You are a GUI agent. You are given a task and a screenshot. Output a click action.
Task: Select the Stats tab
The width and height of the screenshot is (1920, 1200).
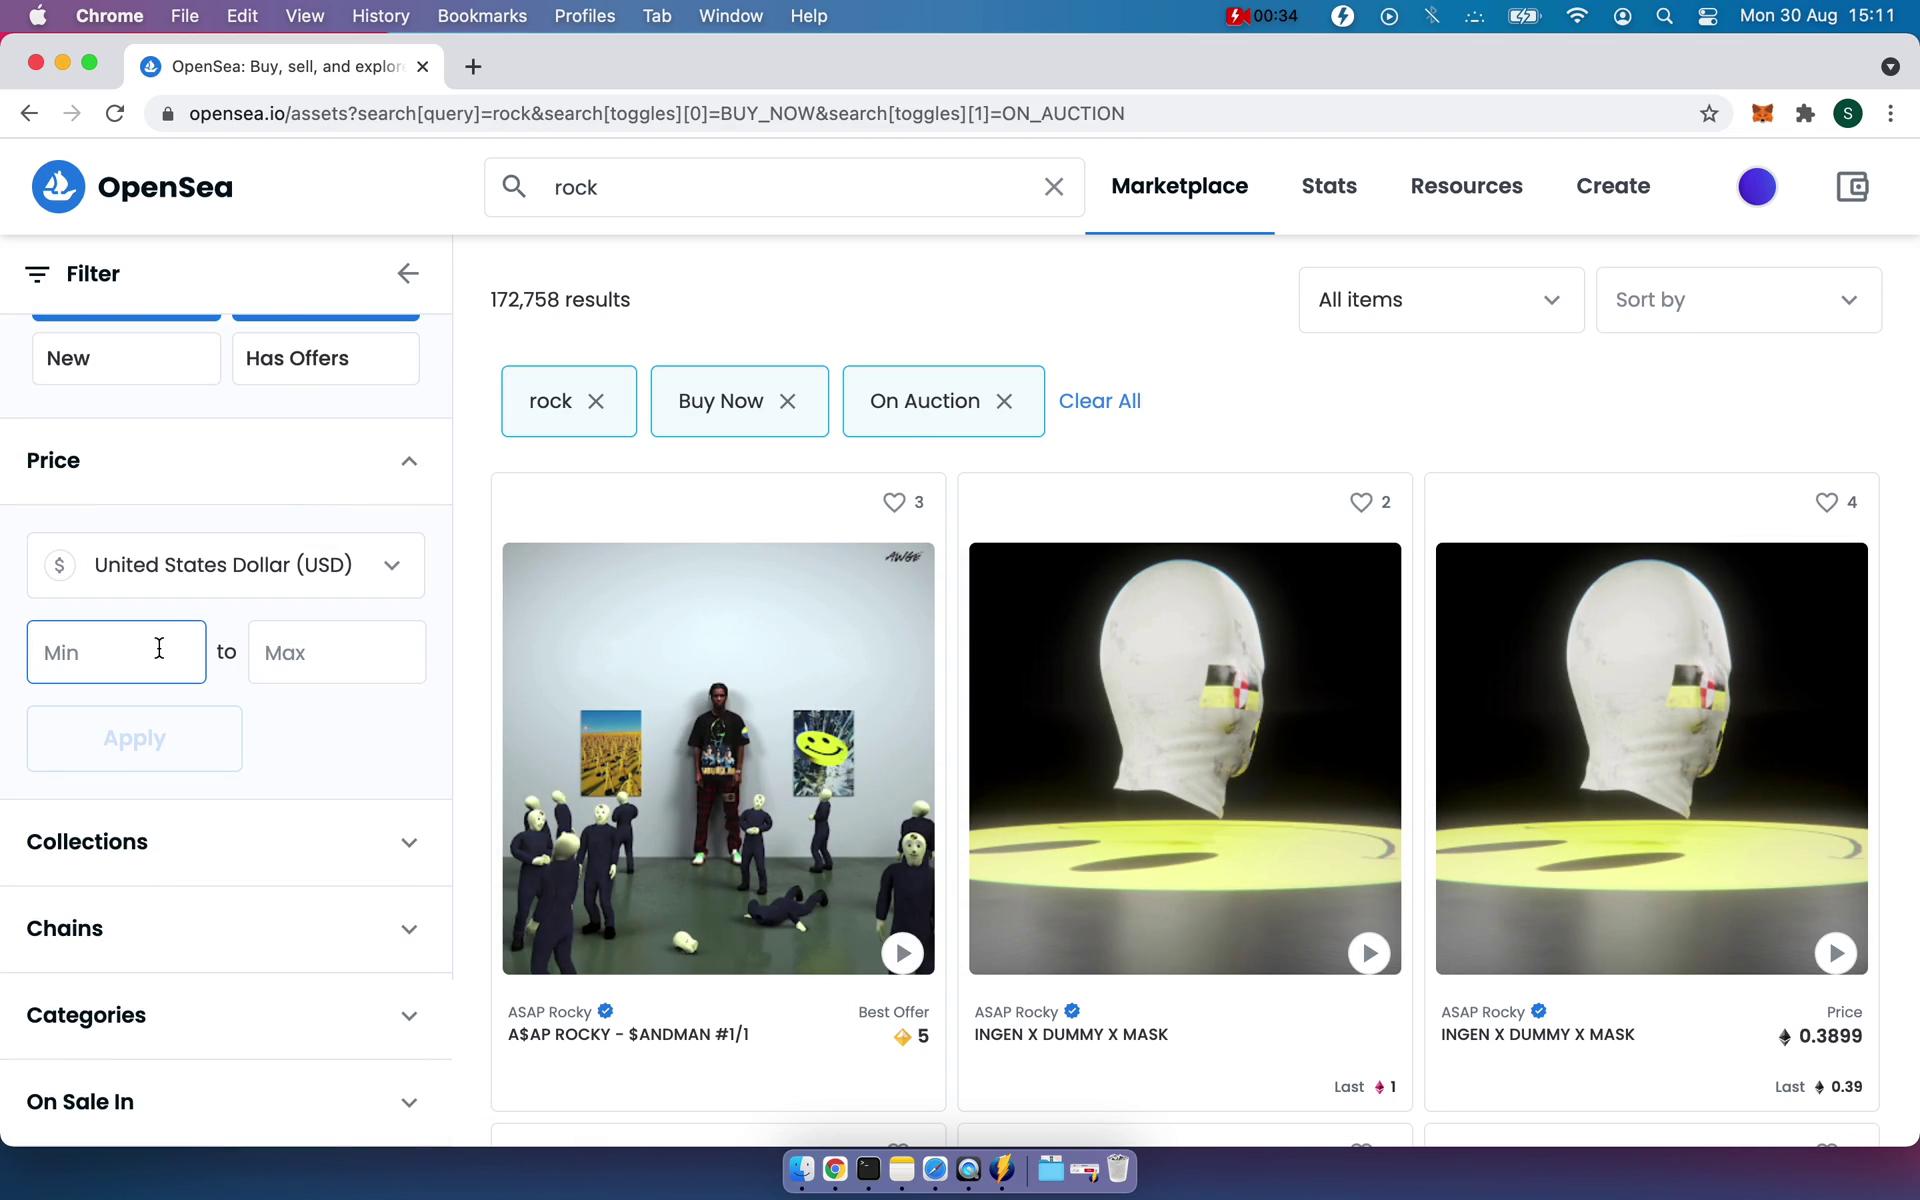point(1328,185)
